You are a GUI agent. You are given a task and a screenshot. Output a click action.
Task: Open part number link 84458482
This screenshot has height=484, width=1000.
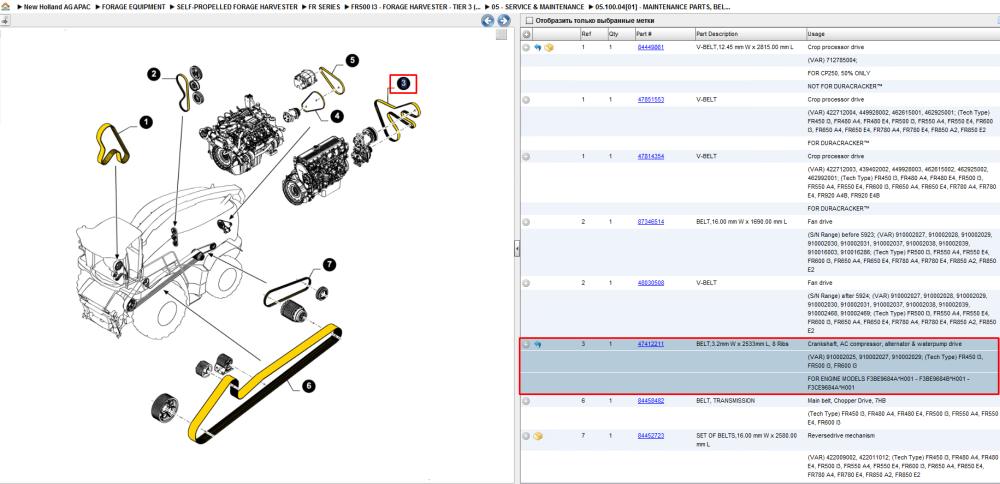651,401
